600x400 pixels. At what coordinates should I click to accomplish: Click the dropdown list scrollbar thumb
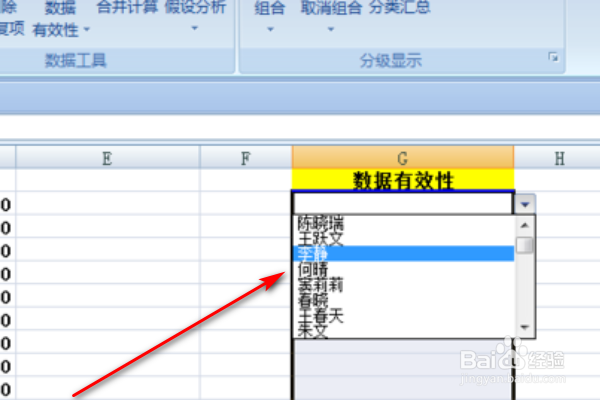coord(525,245)
